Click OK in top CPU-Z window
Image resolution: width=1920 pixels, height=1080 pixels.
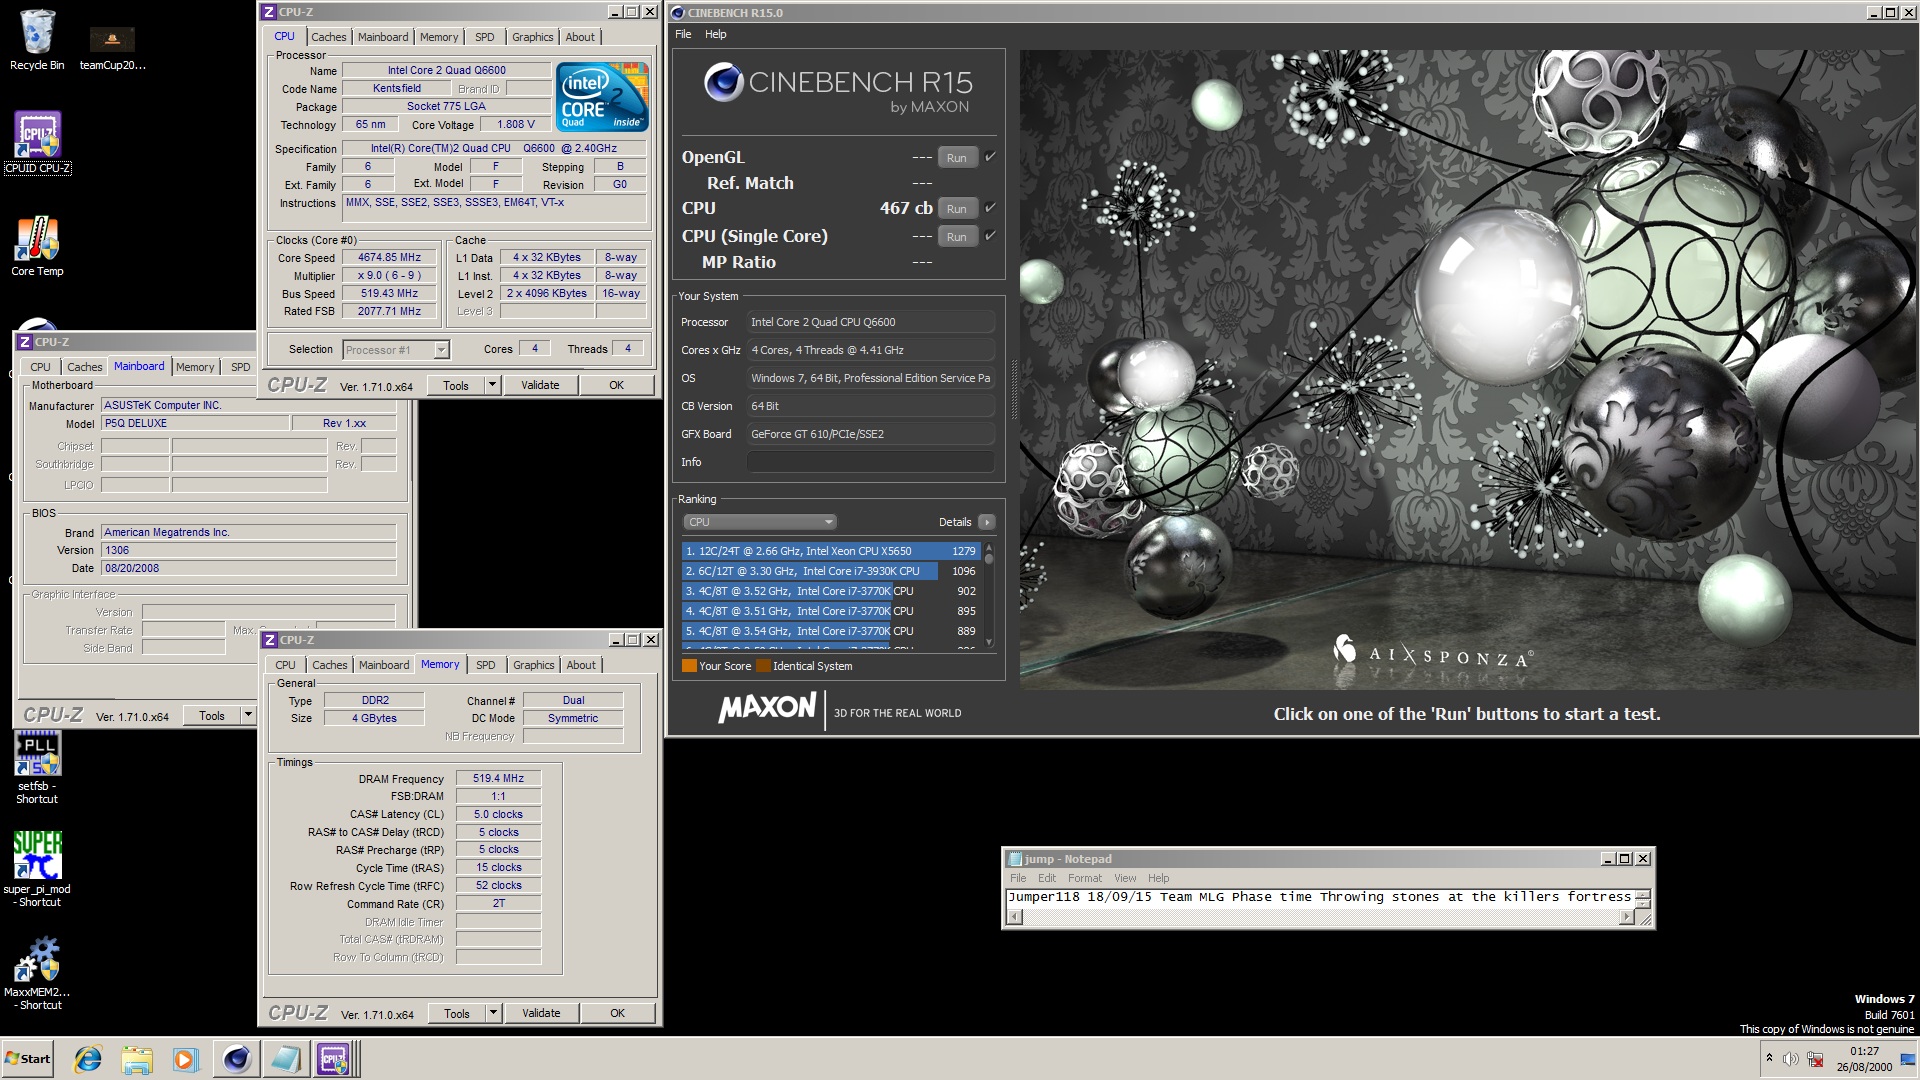pyautogui.click(x=617, y=385)
